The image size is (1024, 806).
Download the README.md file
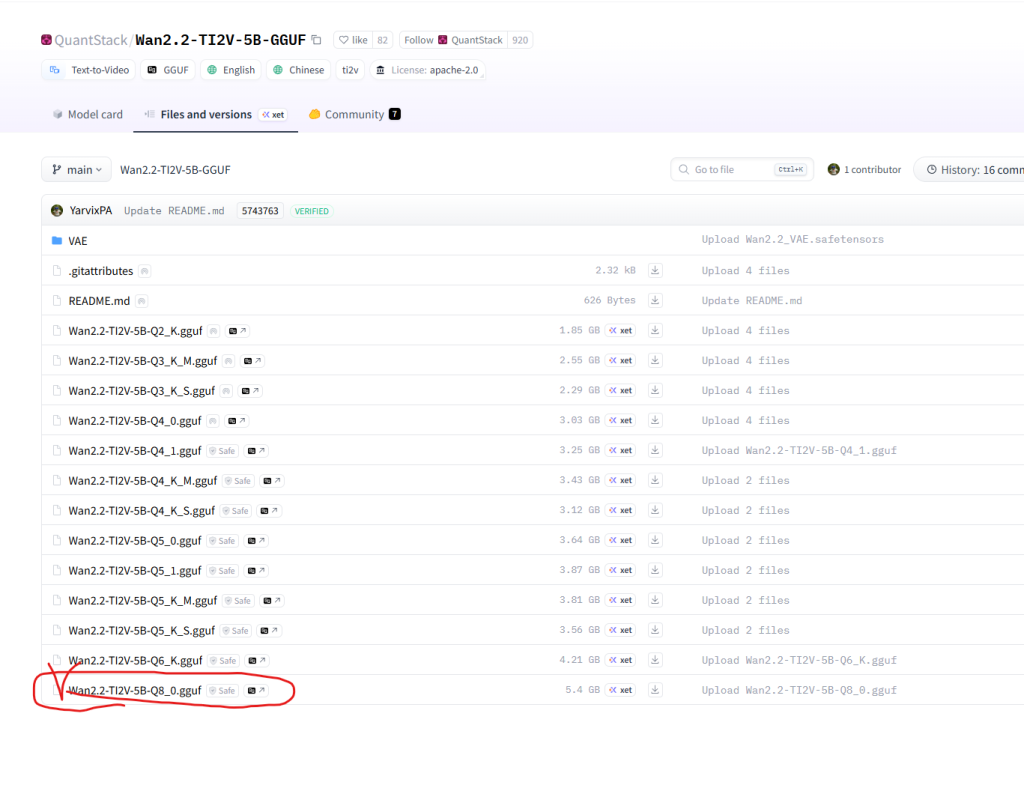655,300
